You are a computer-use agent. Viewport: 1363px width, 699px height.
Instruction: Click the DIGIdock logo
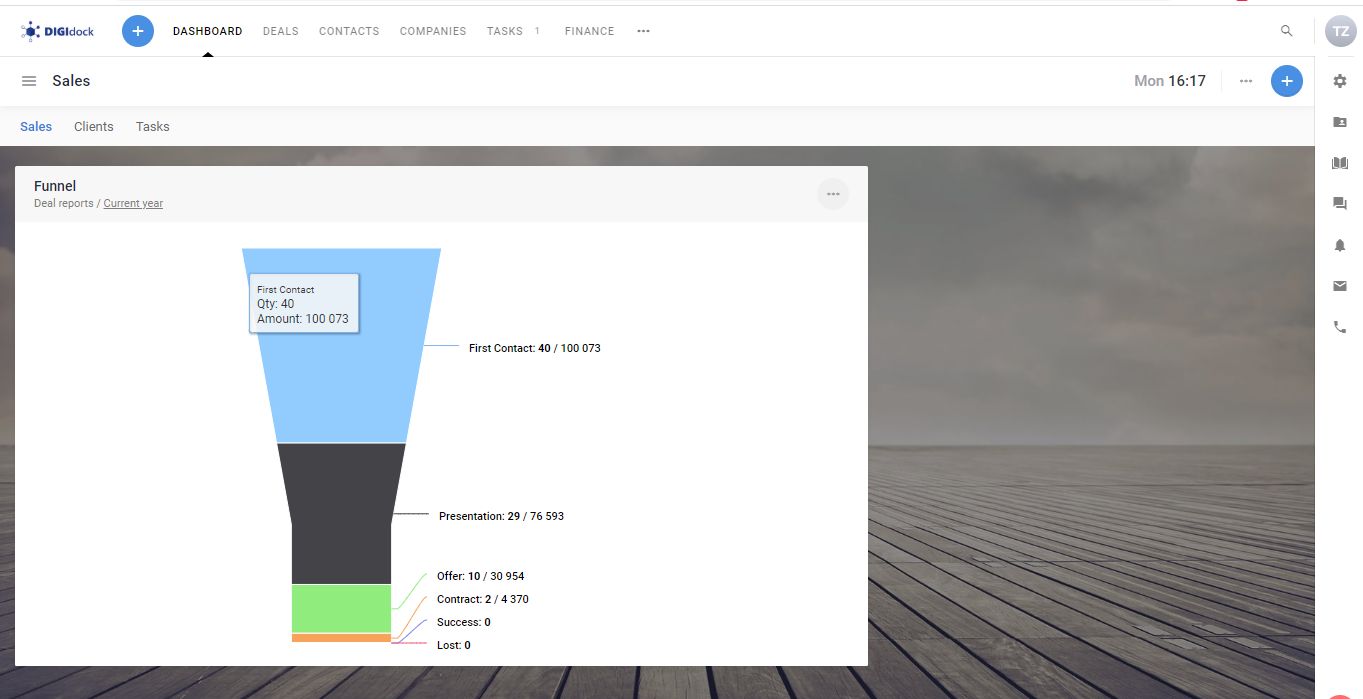57,31
